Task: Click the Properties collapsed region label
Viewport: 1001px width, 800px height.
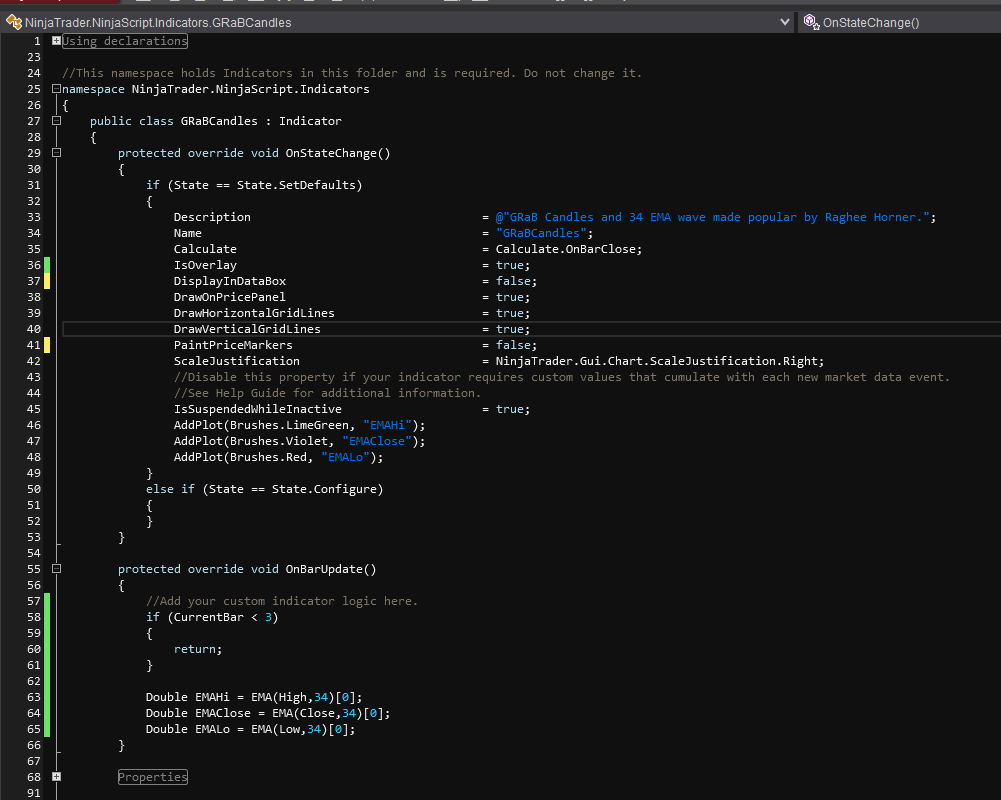Action: (153, 777)
